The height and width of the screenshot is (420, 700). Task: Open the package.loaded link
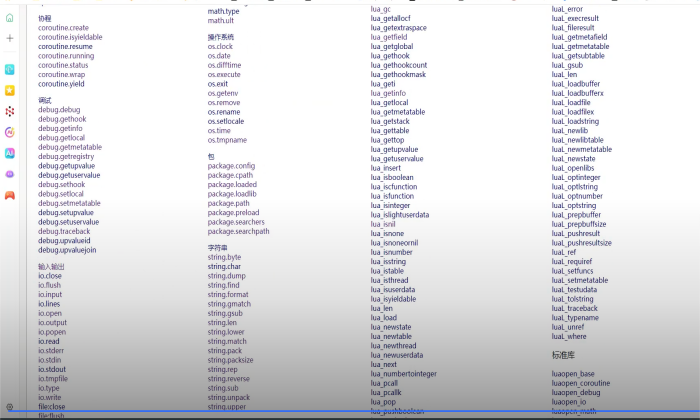(232, 185)
